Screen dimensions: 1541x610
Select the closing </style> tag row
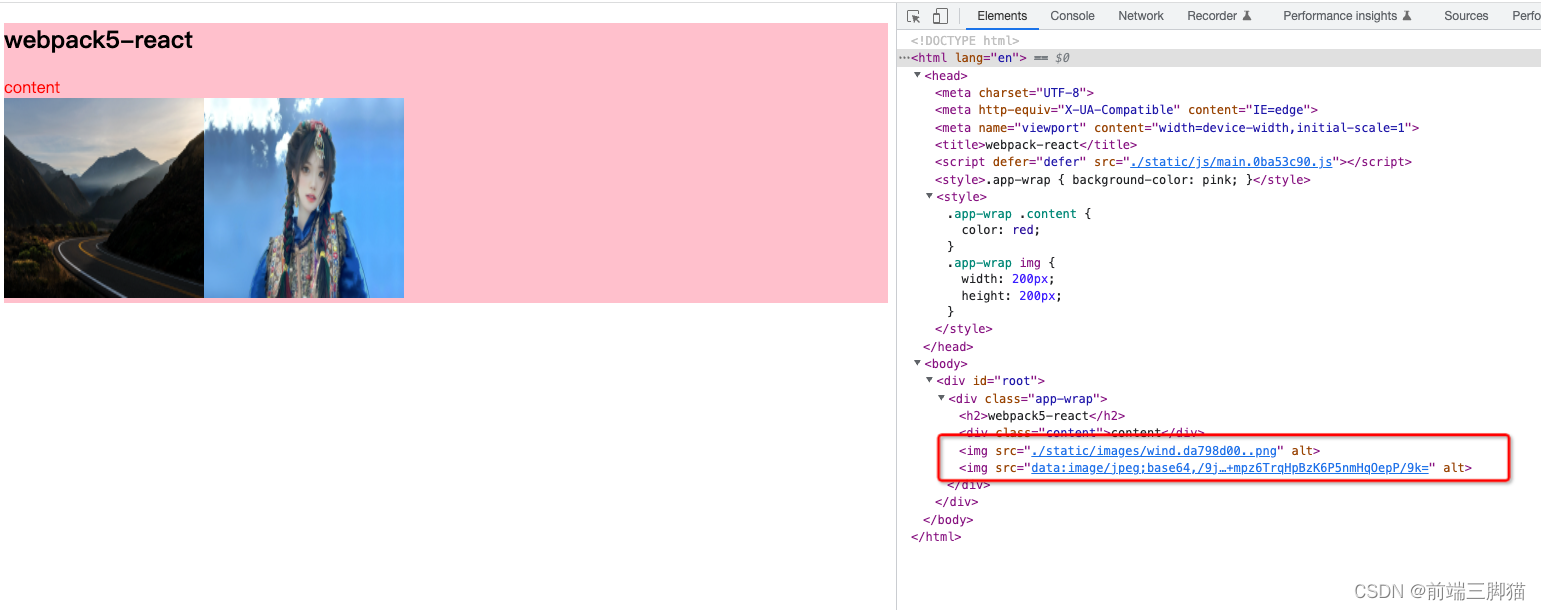pyautogui.click(x=964, y=329)
